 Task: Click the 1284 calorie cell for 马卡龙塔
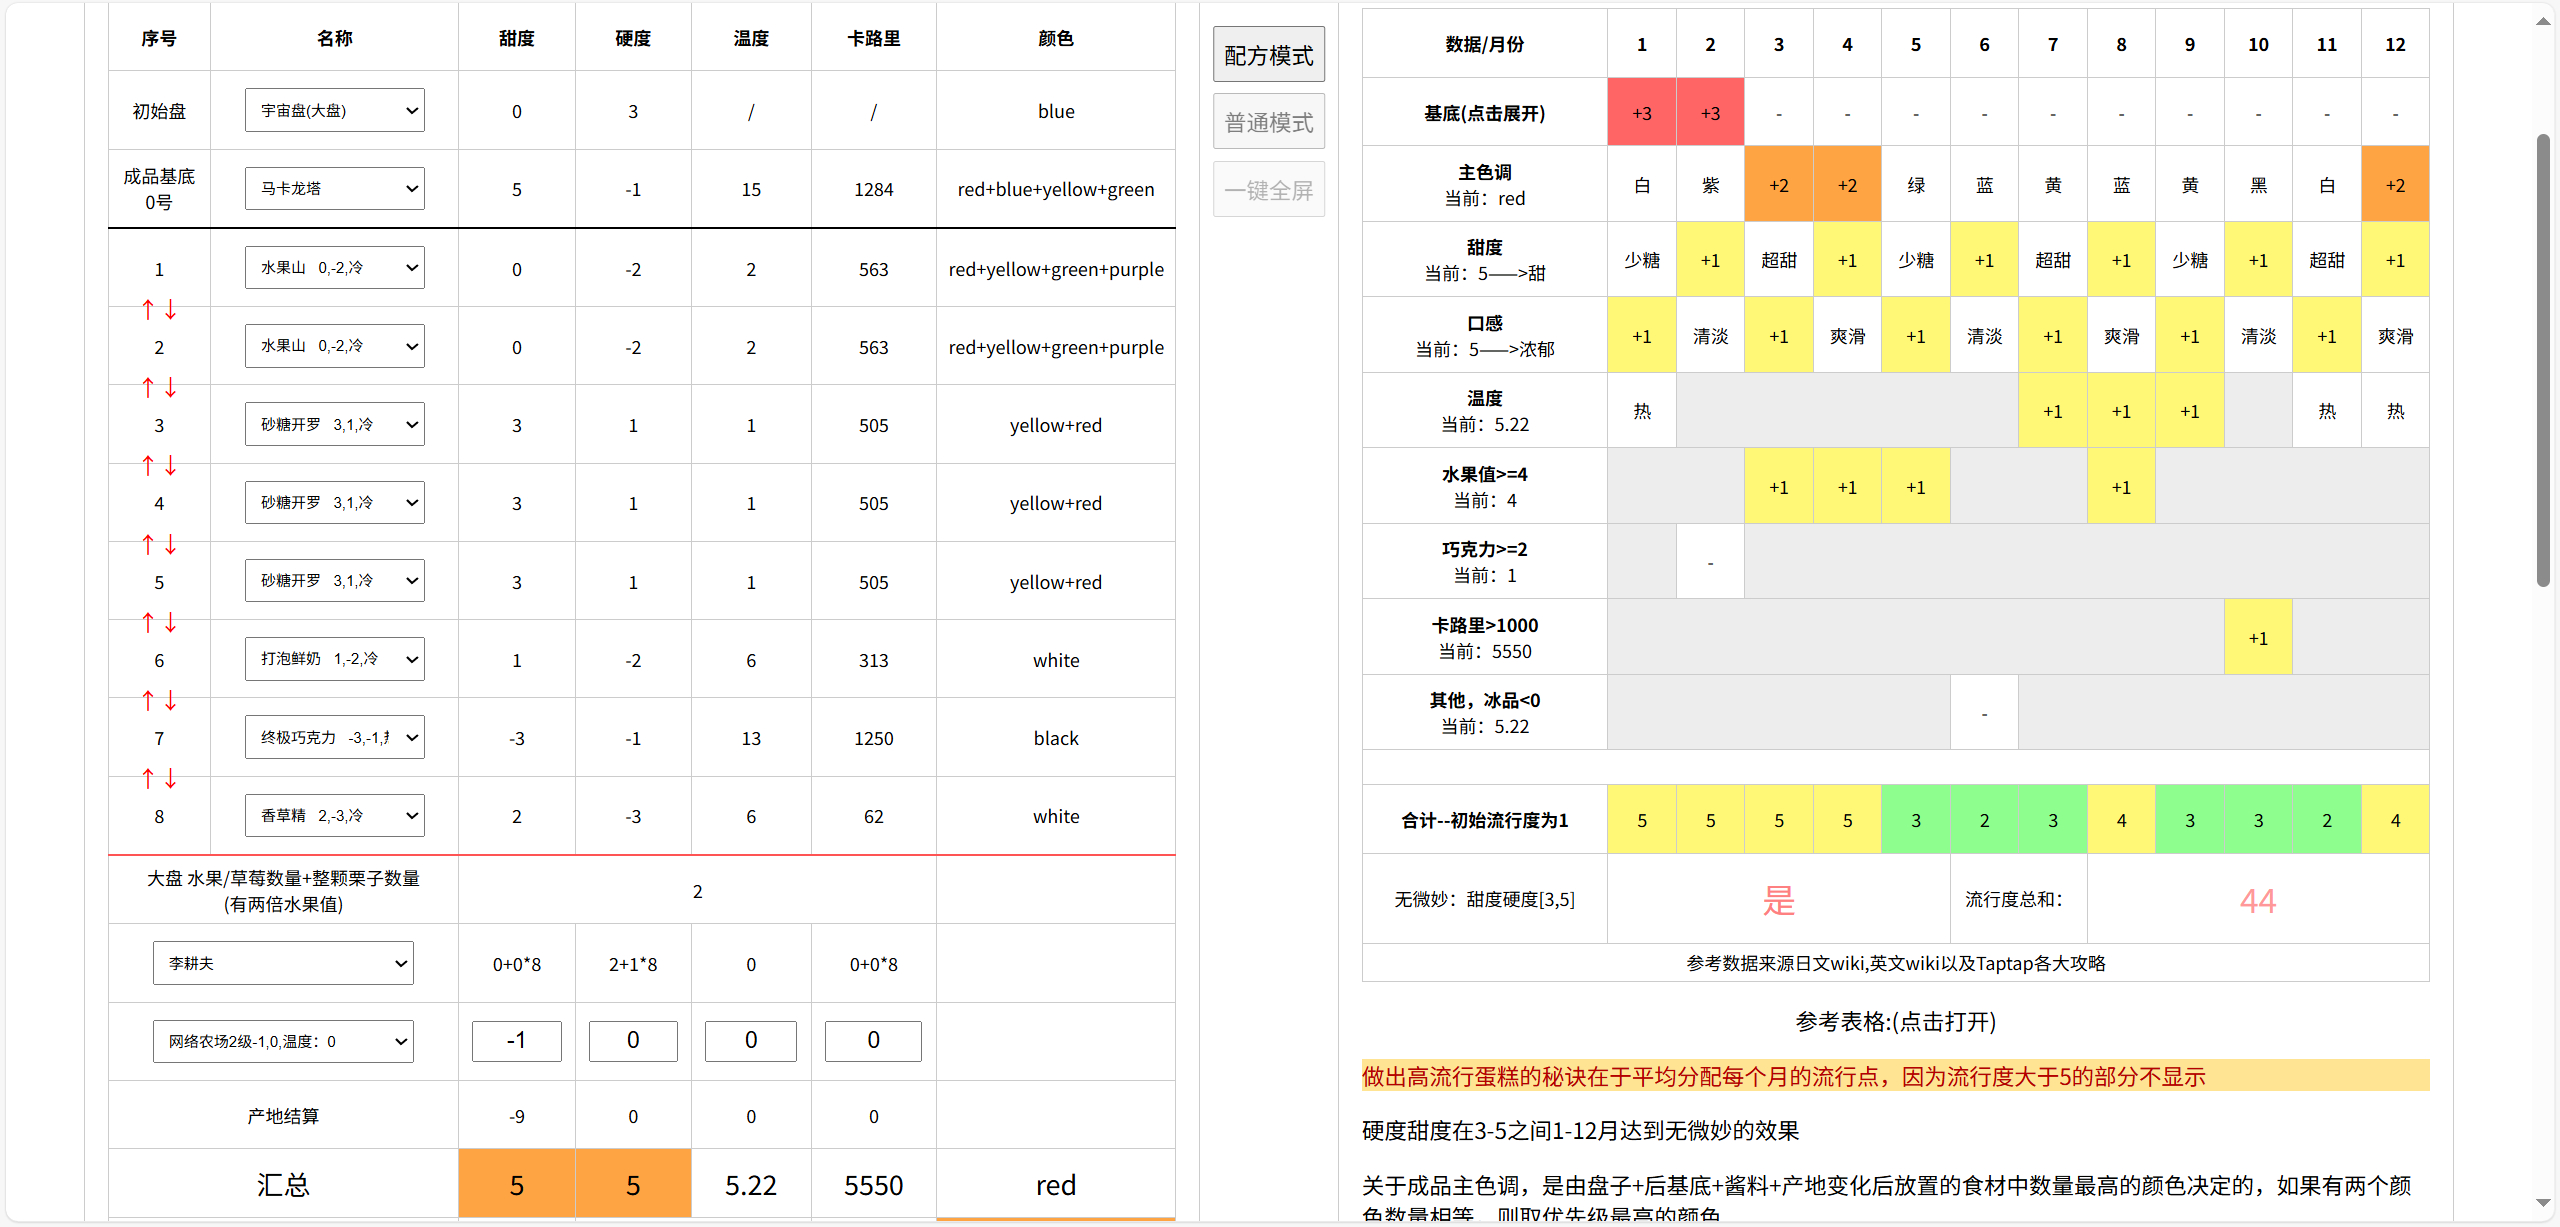[873, 189]
